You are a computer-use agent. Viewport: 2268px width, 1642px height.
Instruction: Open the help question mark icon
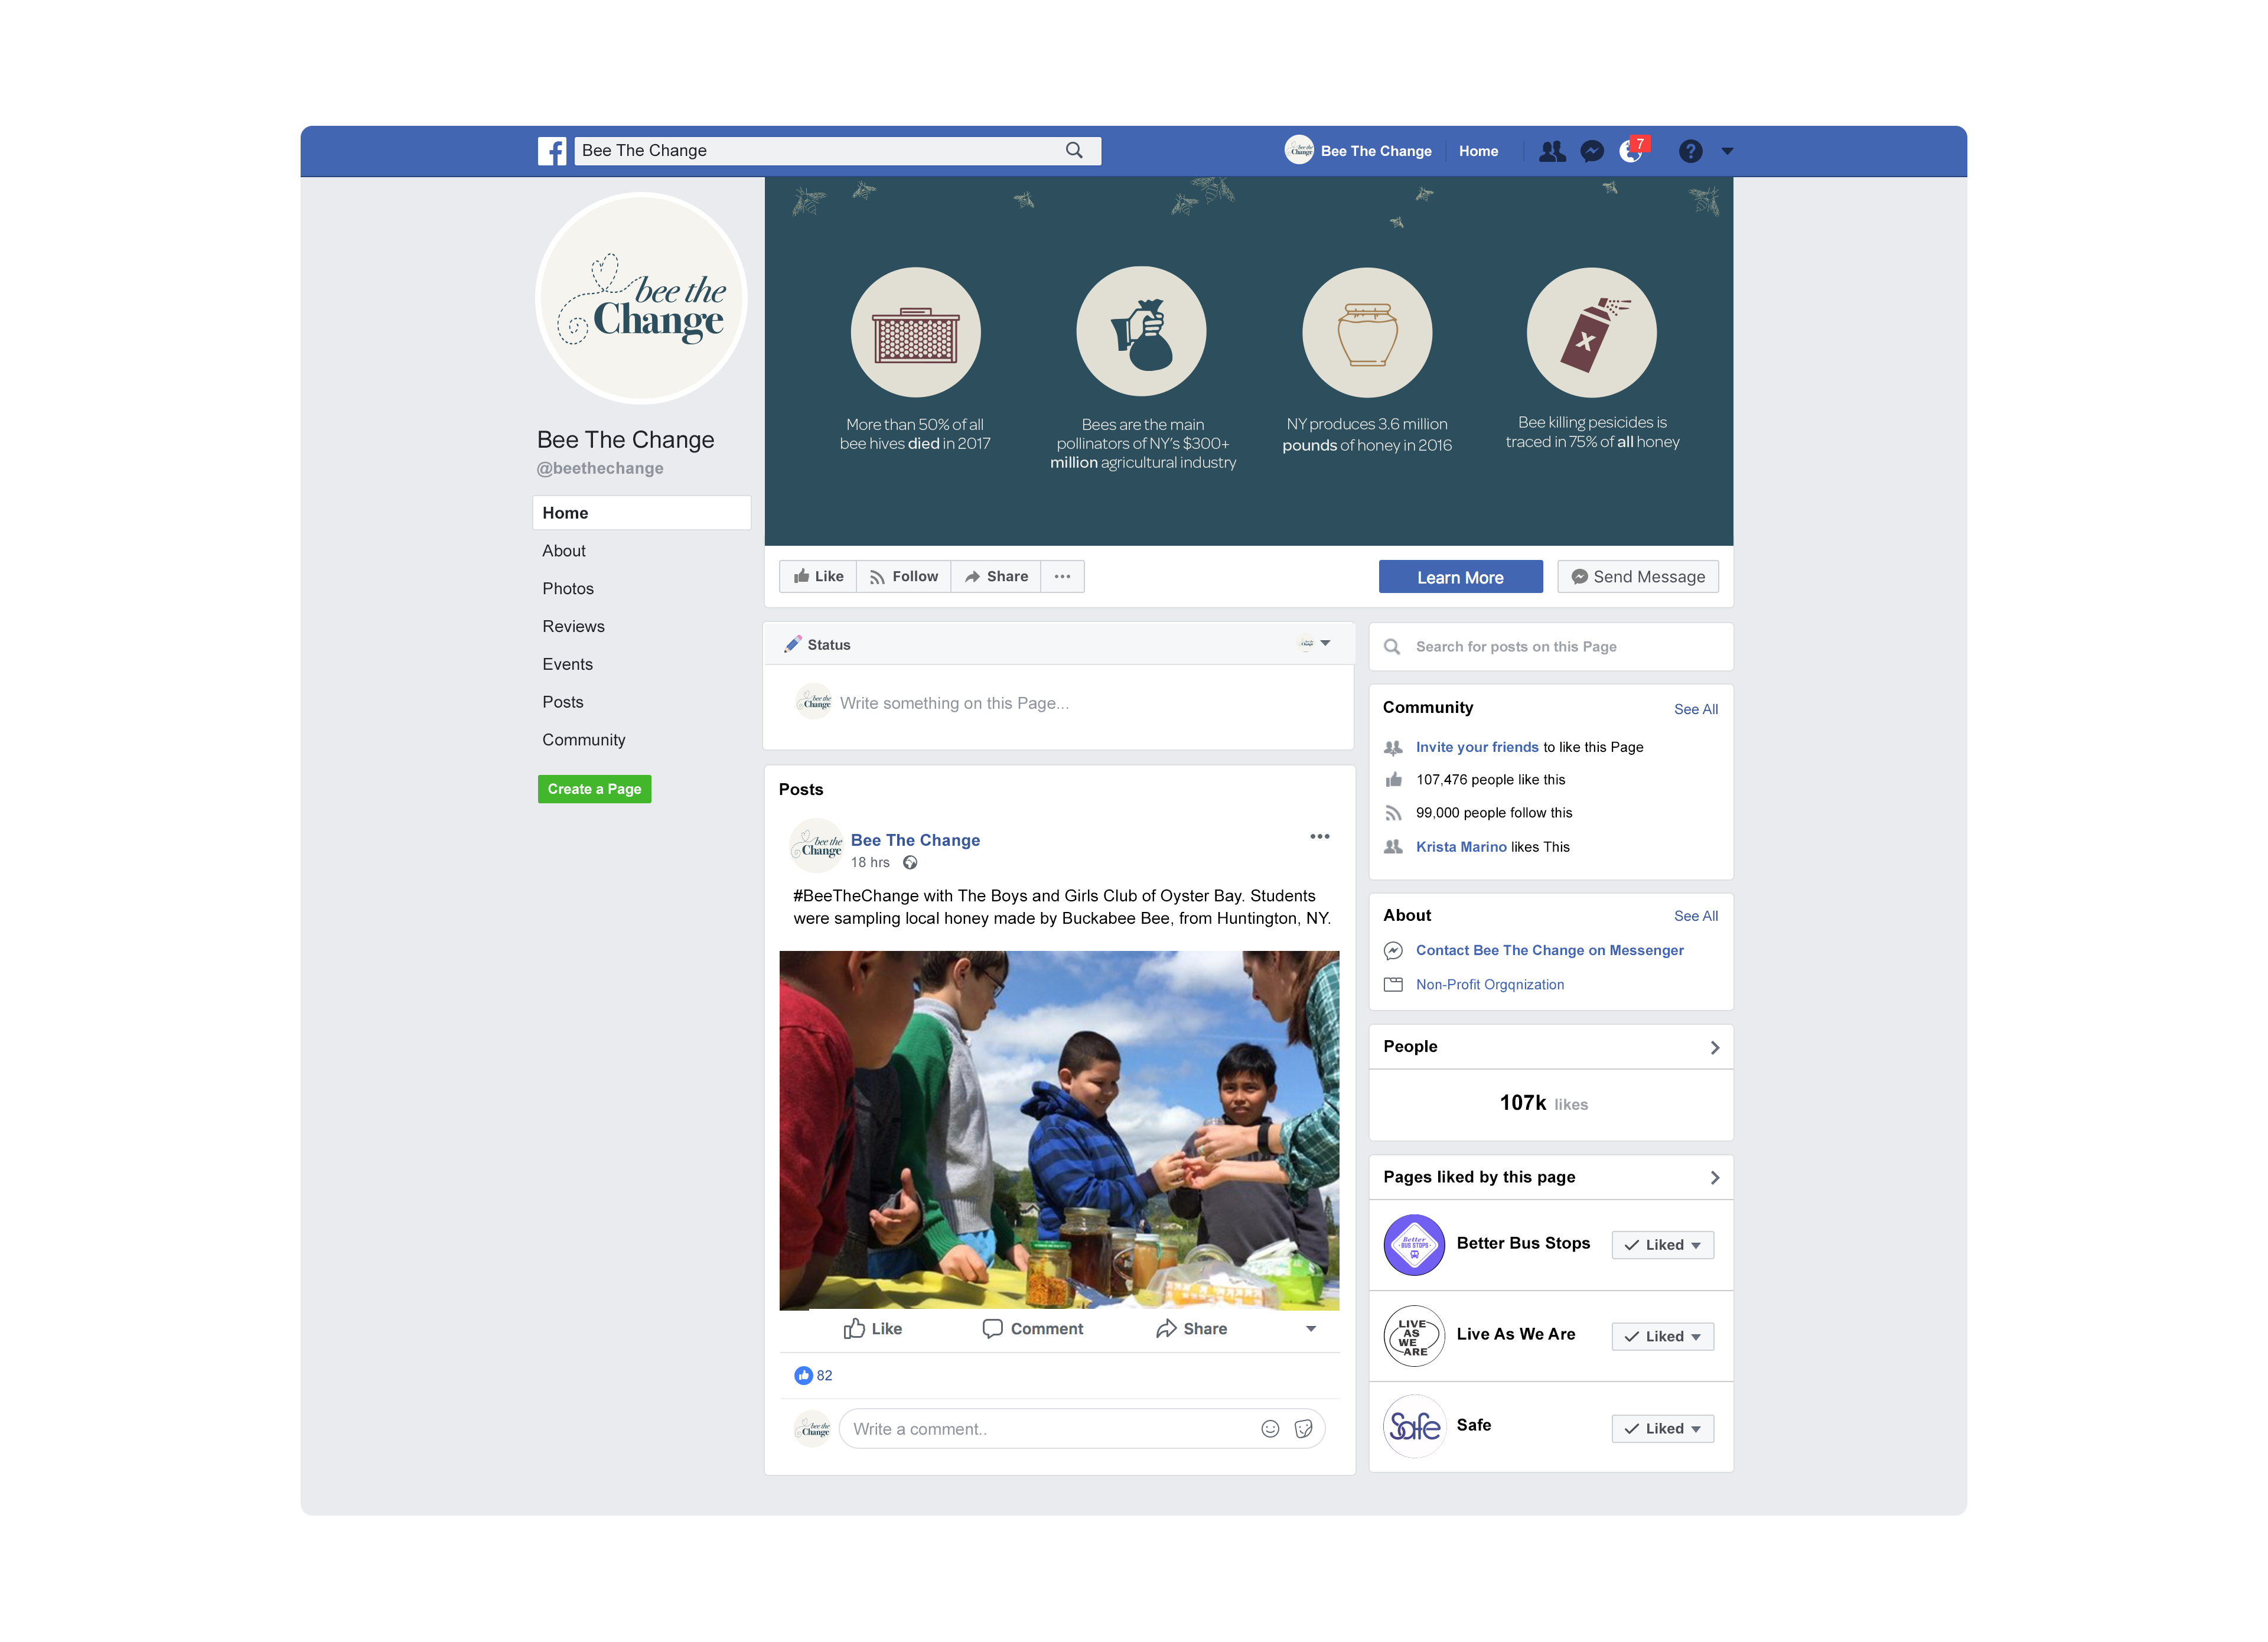pyautogui.click(x=1691, y=151)
